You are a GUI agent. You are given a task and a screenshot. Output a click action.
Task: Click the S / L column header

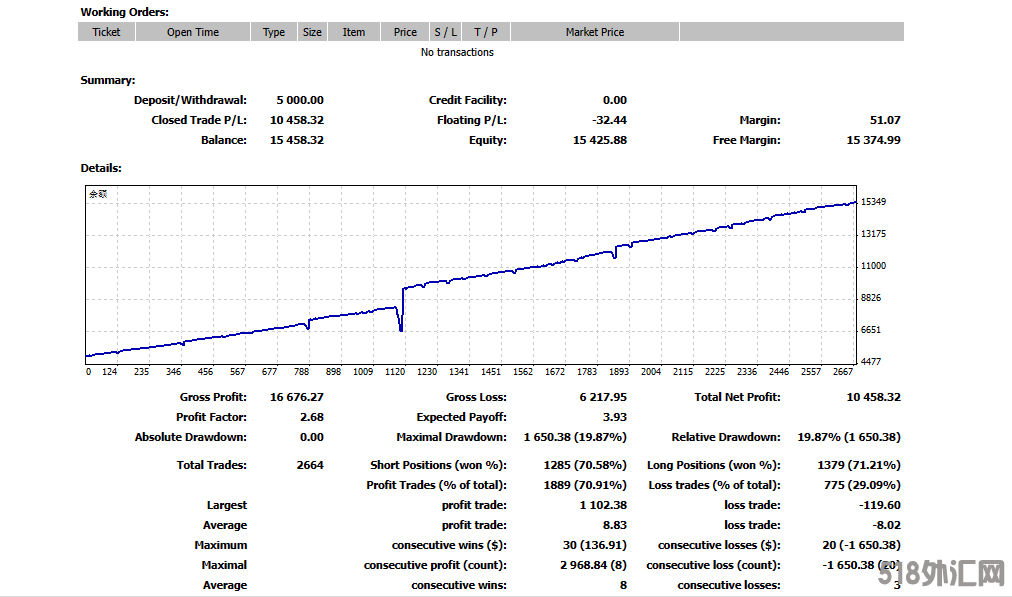(445, 32)
